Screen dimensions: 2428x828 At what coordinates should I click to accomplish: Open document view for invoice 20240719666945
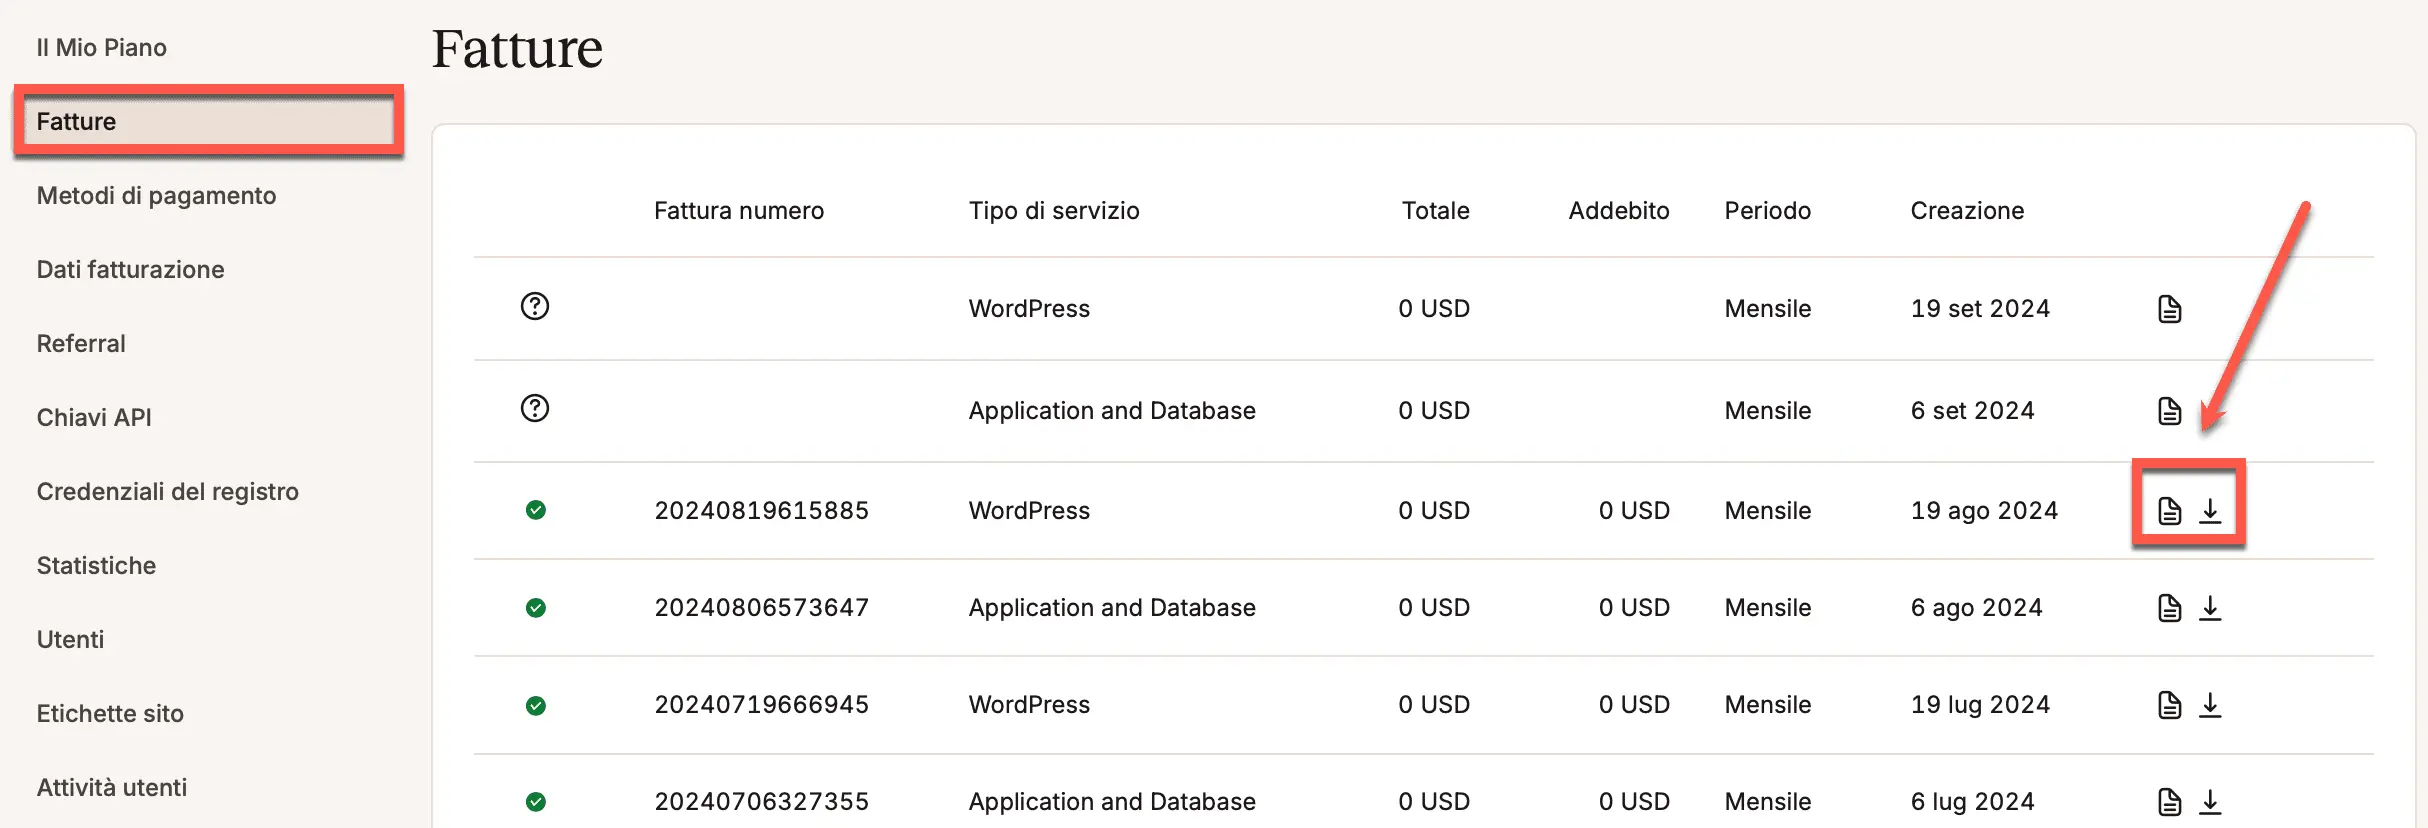2169,705
